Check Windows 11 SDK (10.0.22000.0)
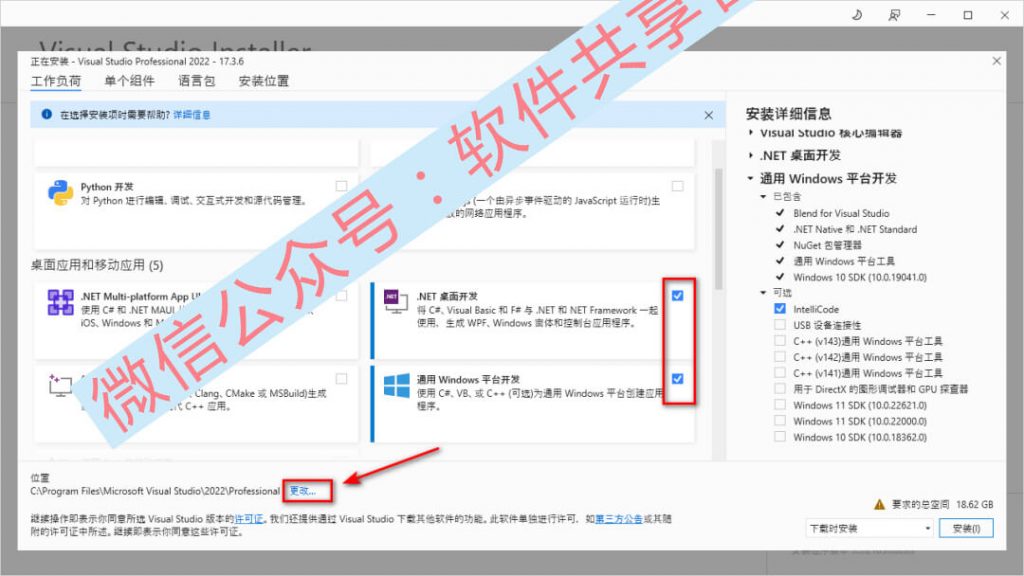The width and height of the screenshot is (1024, 576). (780, 421)
